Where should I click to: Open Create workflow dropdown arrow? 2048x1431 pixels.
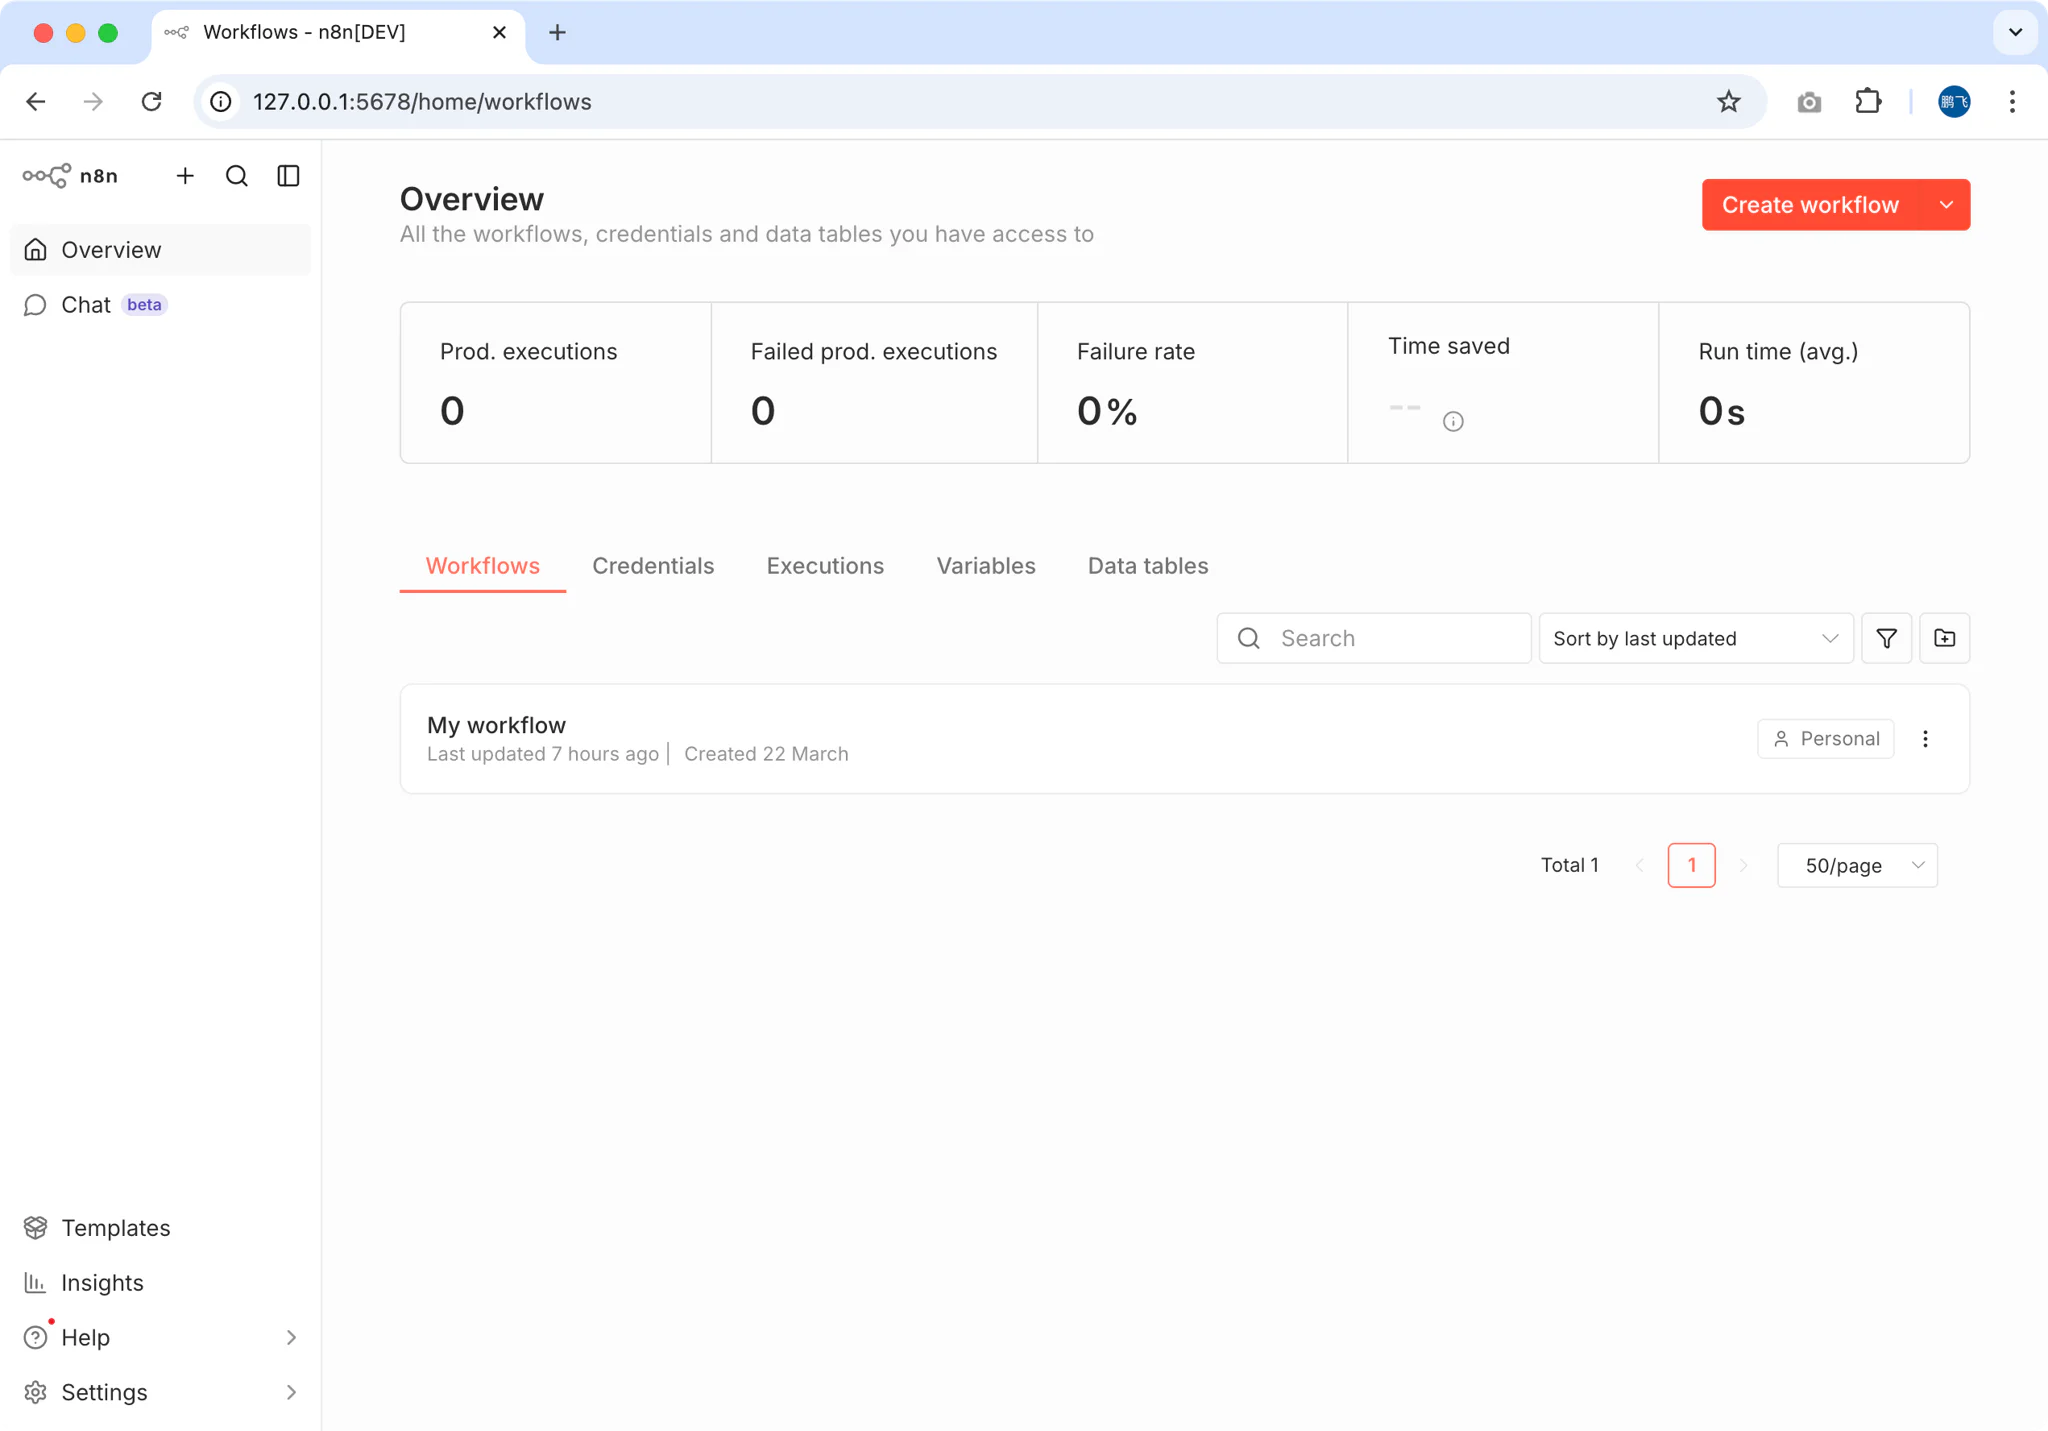(x=1946, y=204)
